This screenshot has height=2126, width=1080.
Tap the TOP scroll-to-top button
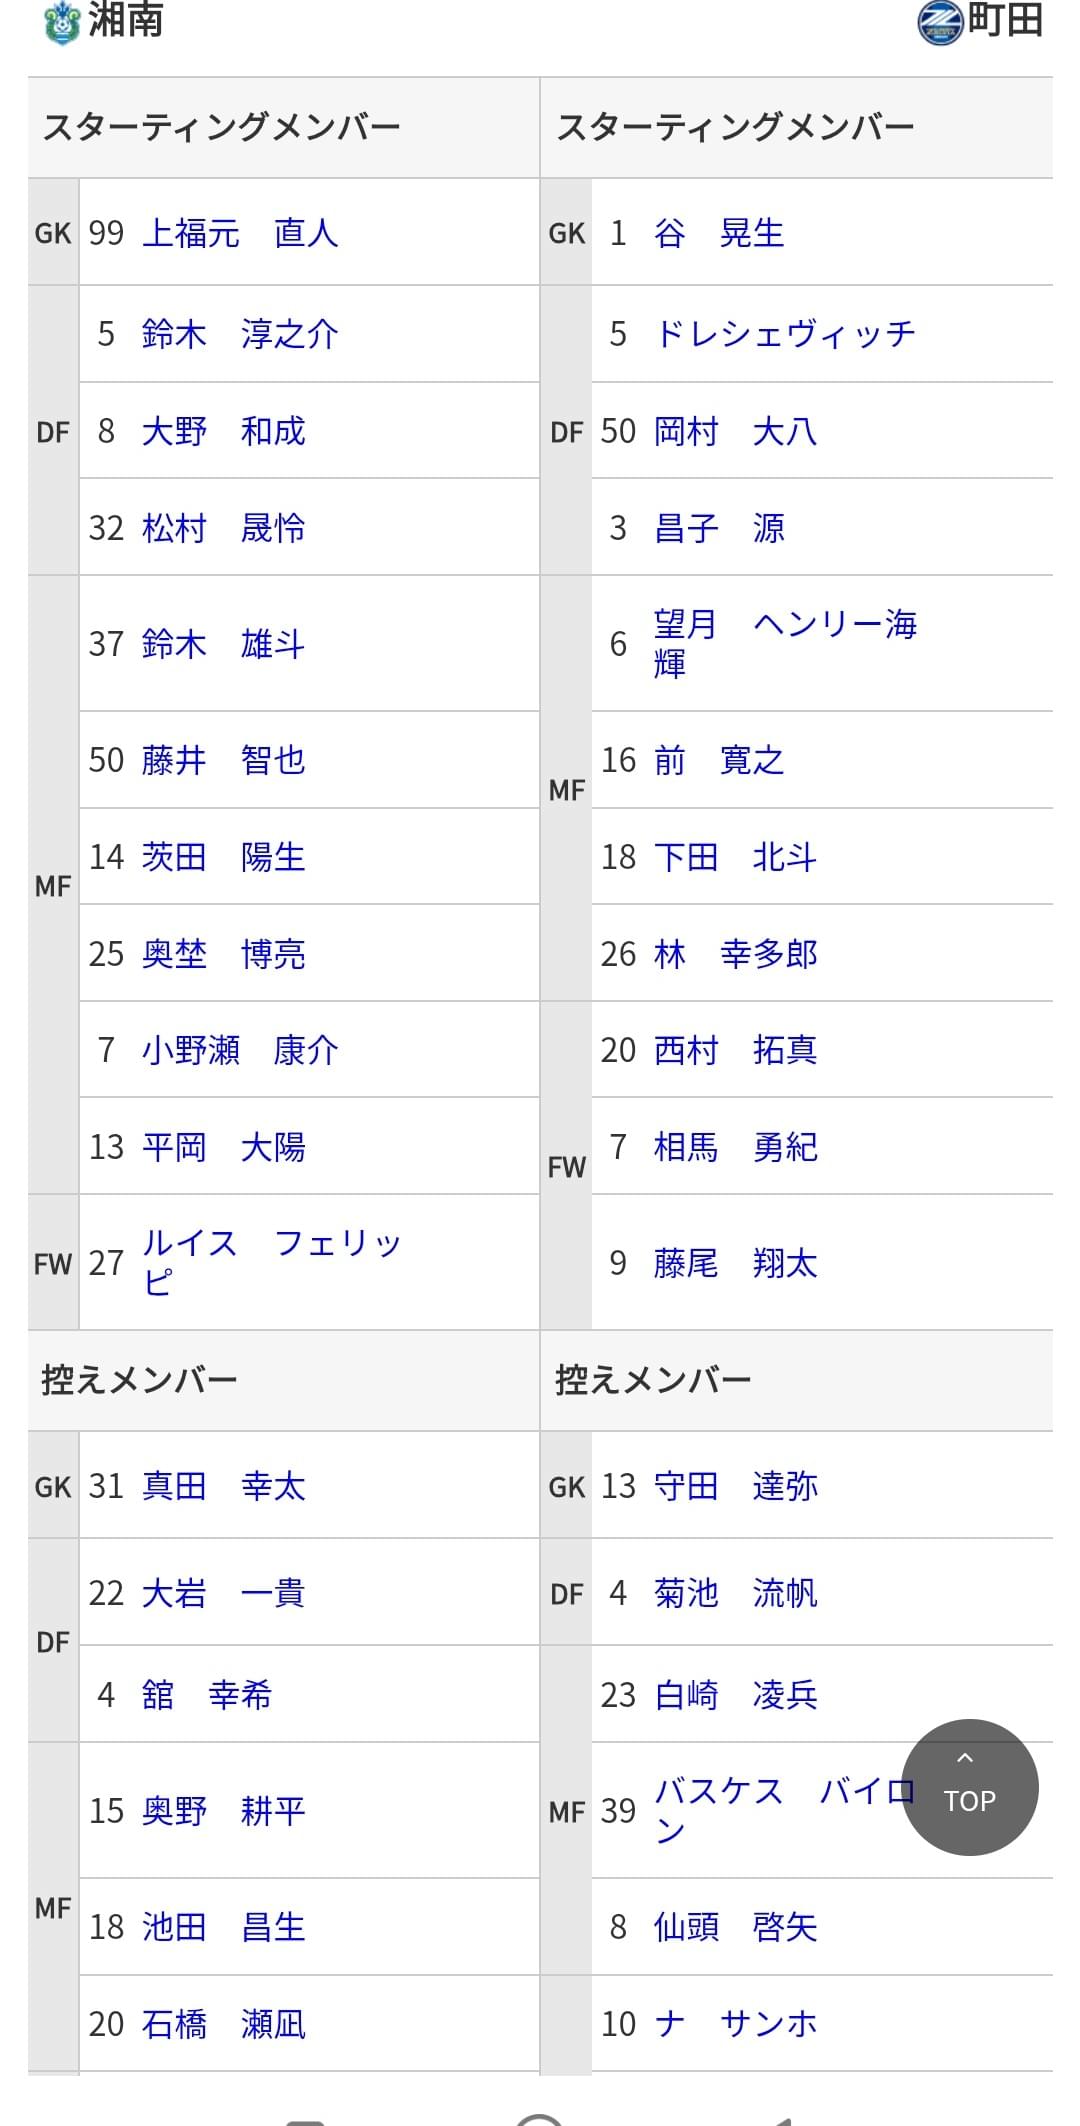(969, 1787)
